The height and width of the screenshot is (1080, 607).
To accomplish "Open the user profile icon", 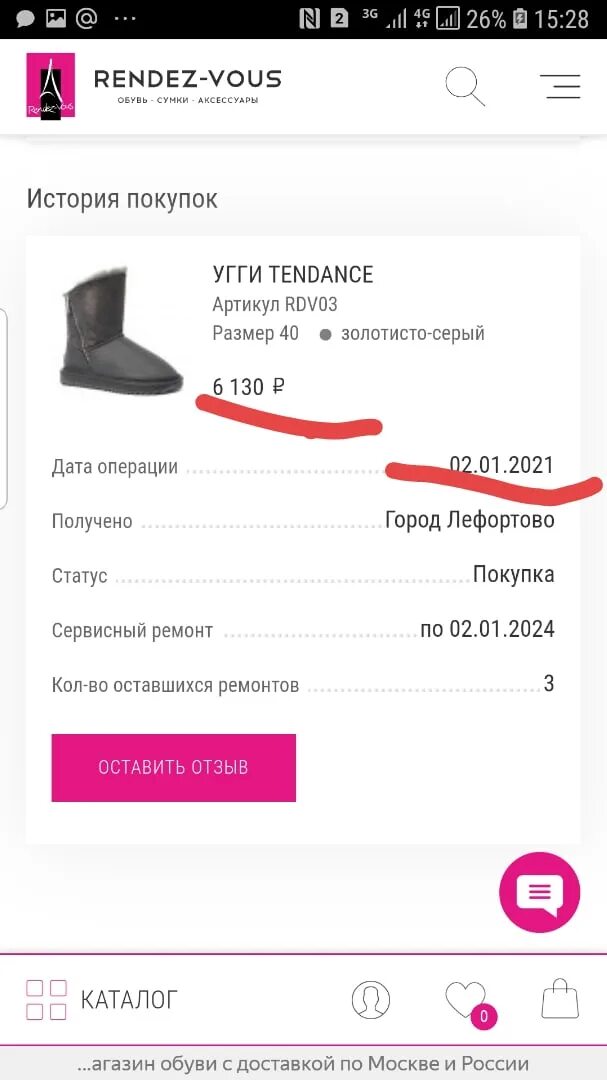I will point(371,999).
